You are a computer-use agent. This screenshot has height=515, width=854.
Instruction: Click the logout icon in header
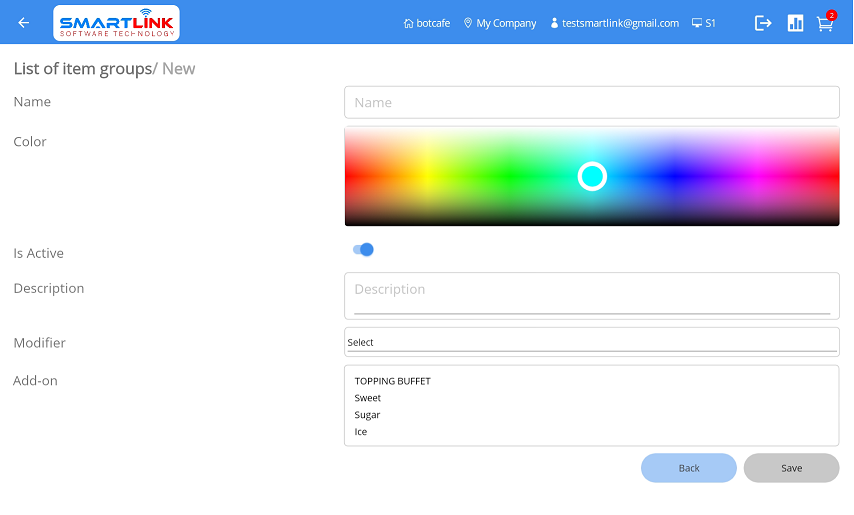point(763,23)
